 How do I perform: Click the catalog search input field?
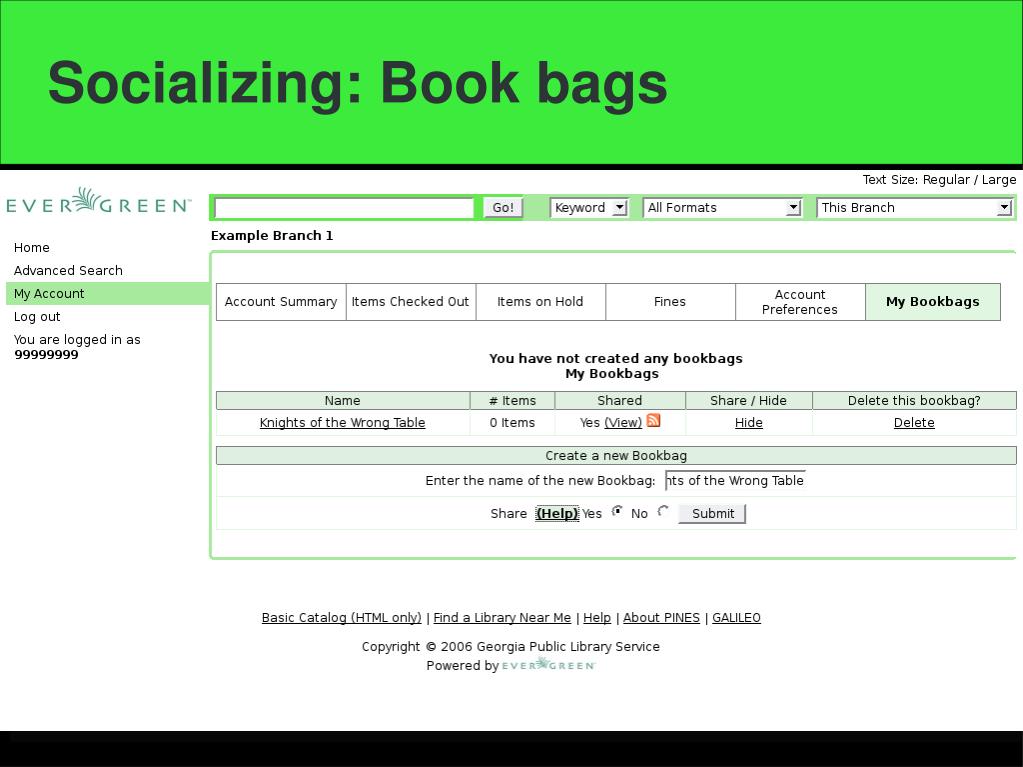tap(344, 208)
